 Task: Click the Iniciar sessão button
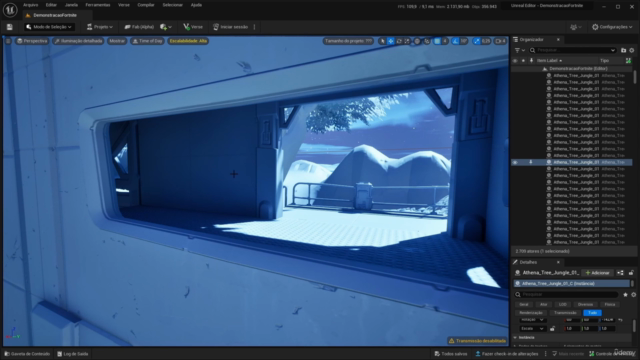pyautogui.click(x=230, y=27)
